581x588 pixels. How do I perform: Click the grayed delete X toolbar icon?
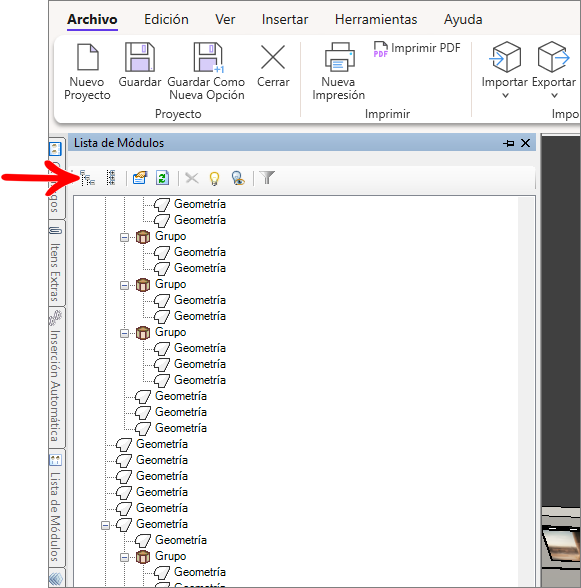[x=192, y=178]
